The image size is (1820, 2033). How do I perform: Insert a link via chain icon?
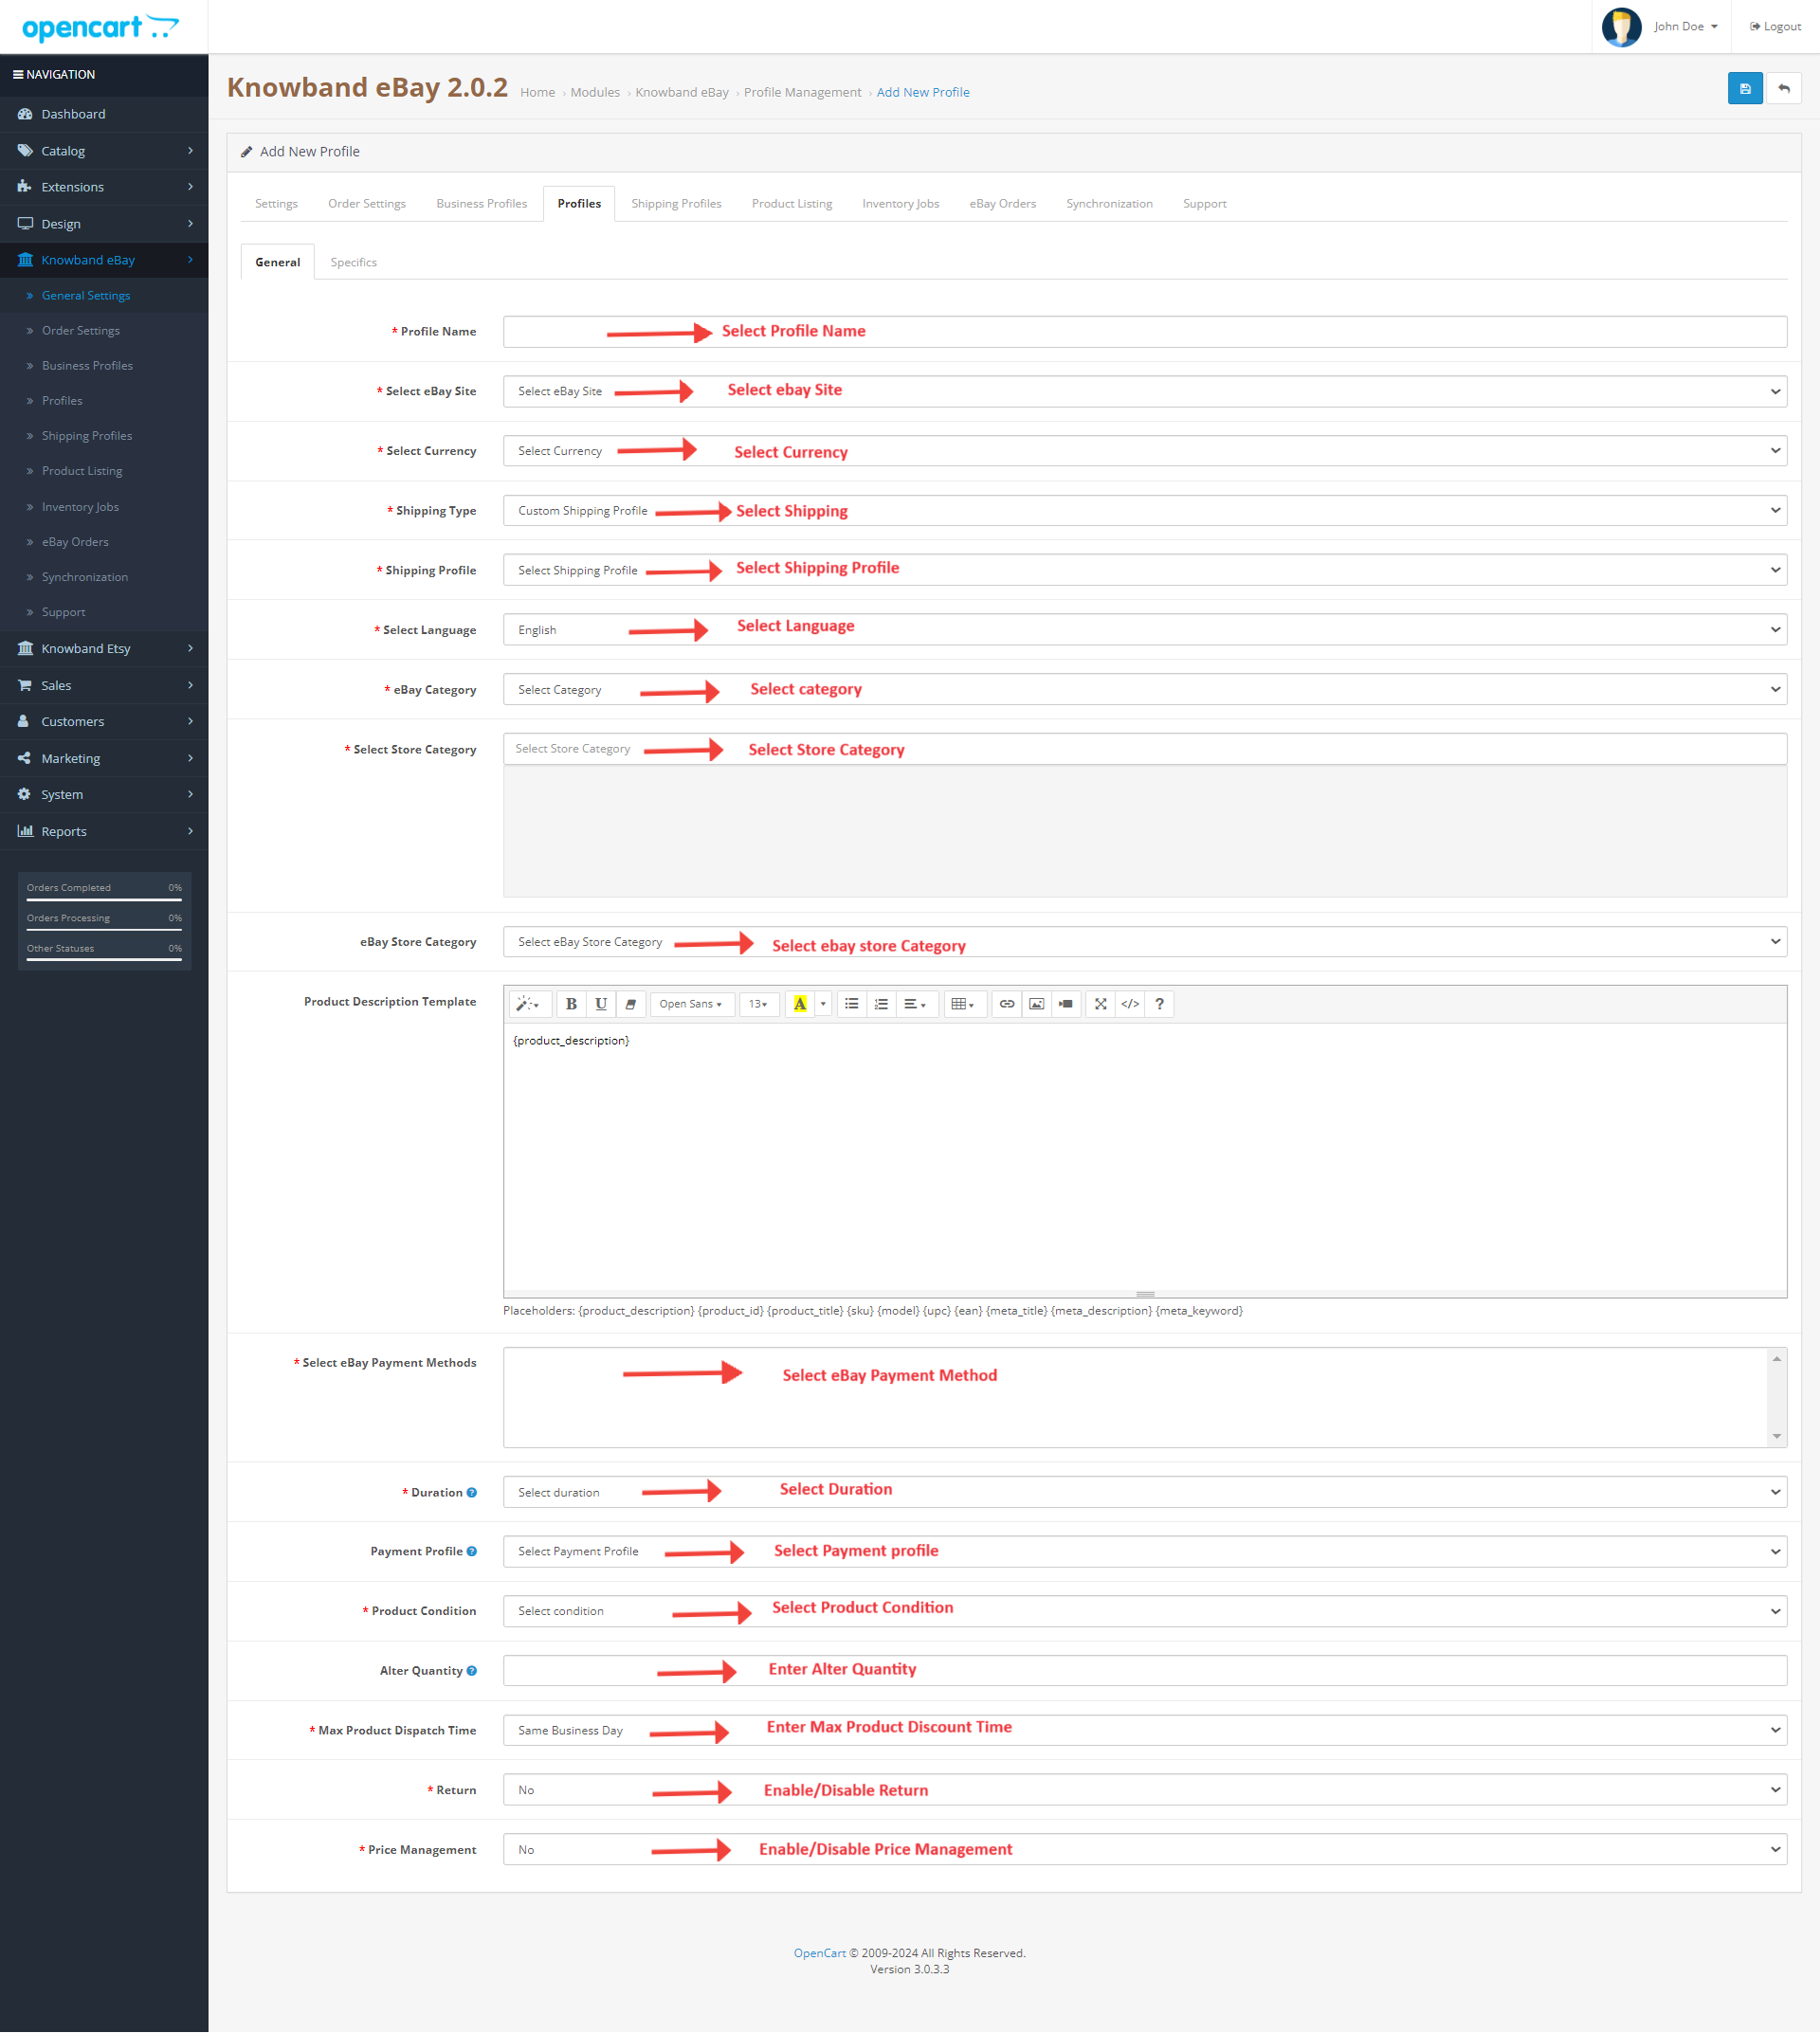1007,1004
